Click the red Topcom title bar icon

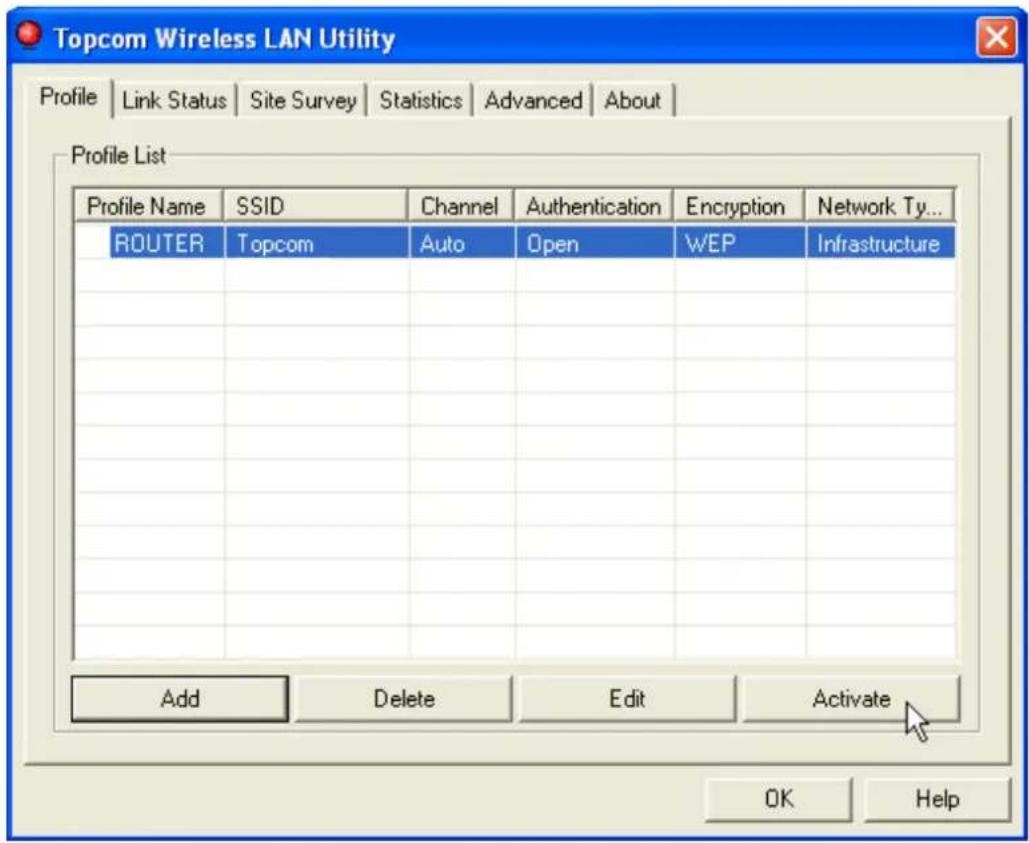pyautogui.click(x=28, y=35)
